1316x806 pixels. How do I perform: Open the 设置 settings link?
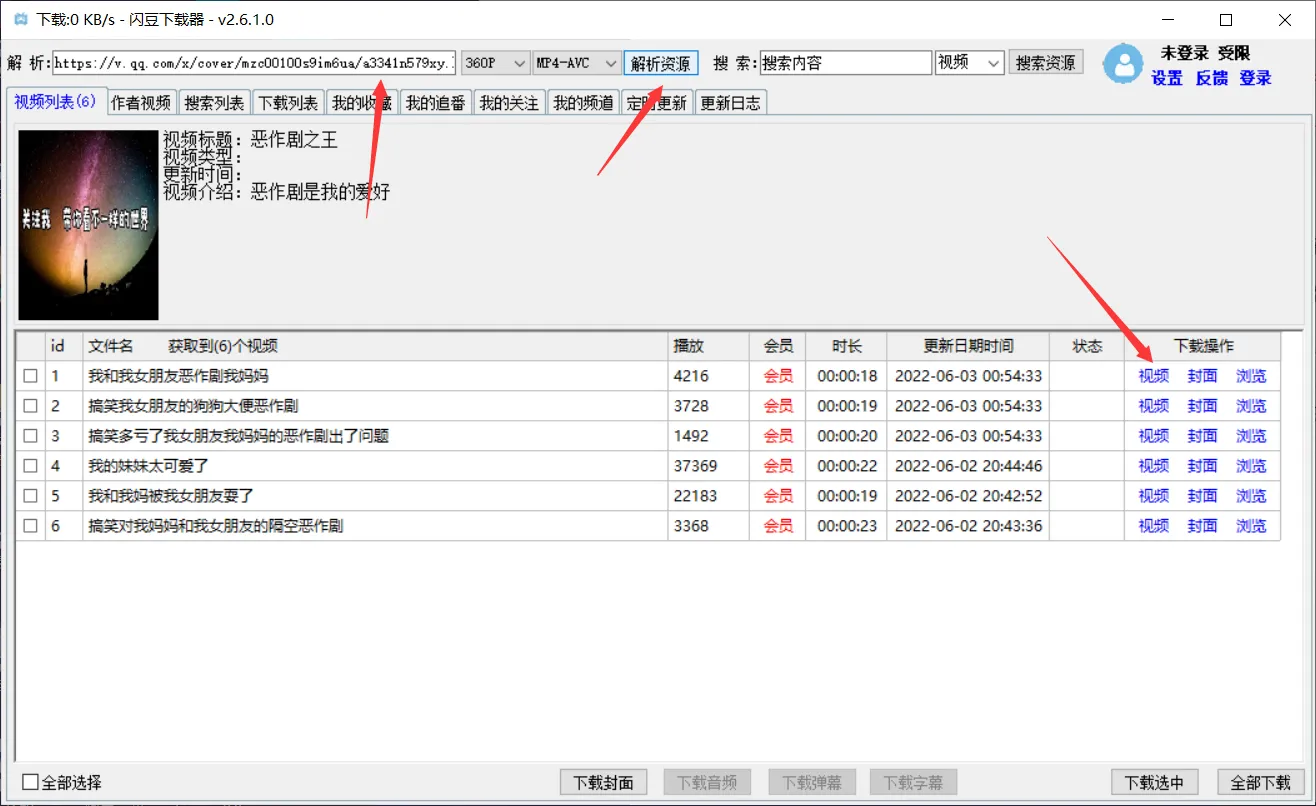point(1167,78)
